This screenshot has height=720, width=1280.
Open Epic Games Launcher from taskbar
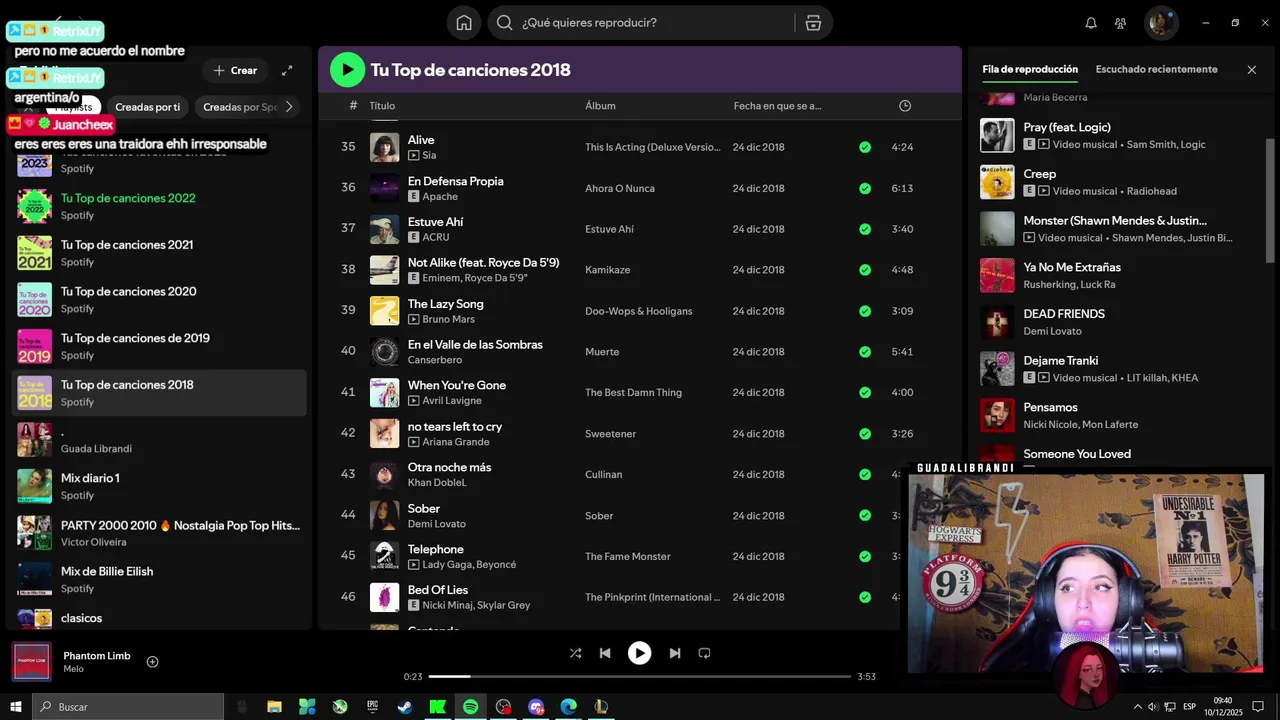[372, 707]
